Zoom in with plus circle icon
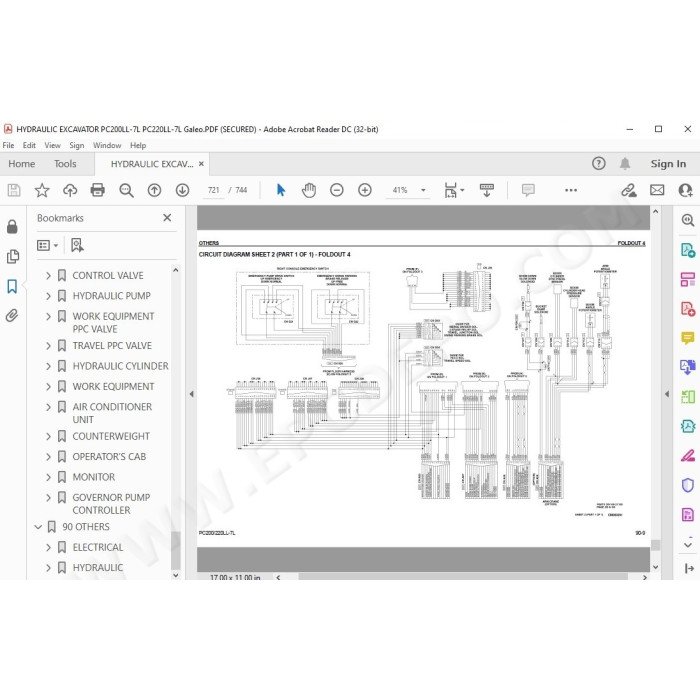 [365, 190]
